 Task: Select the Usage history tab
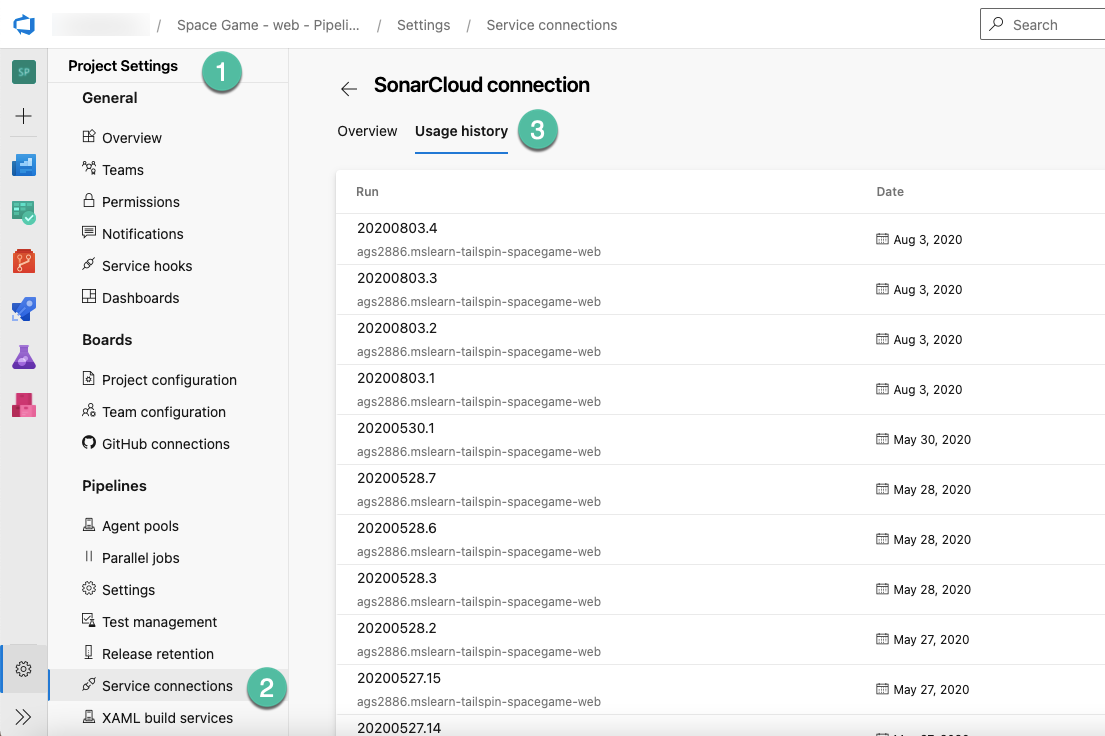pyautogui.click(x=461, y=131)
